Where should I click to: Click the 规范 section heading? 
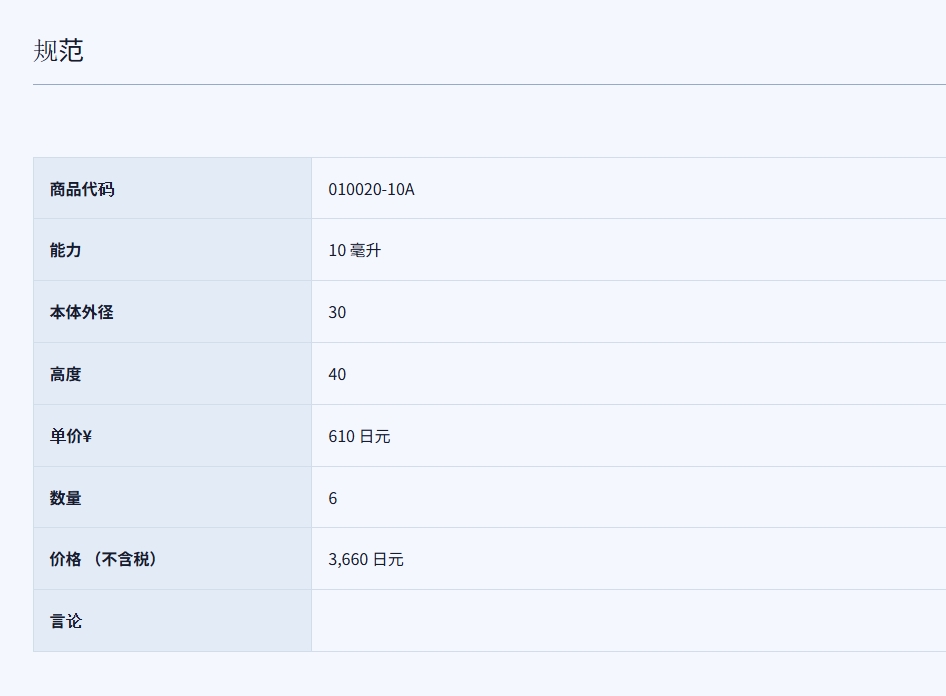click(58, 50)
